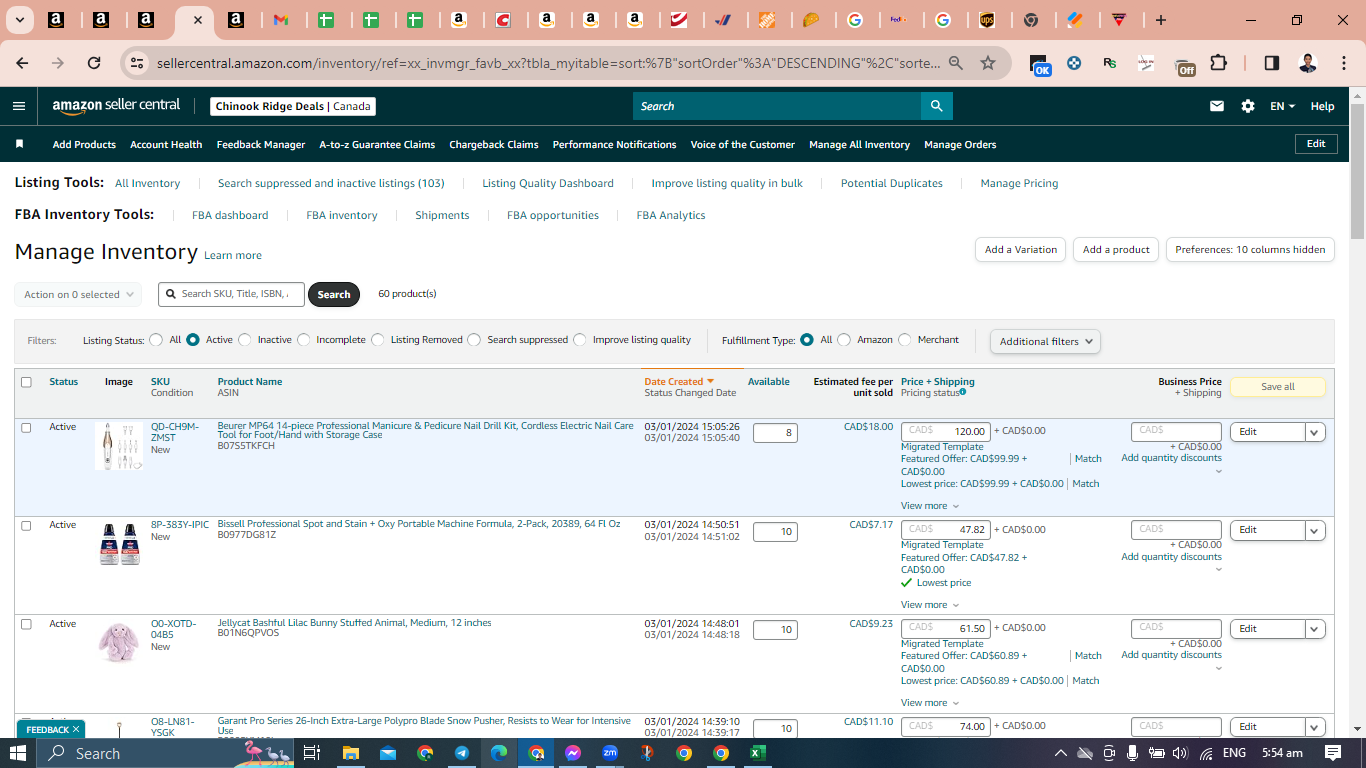Switch to the Gmail tab
The height and width of the screenshot is (768, 1366).
click(x=281, y=20)
